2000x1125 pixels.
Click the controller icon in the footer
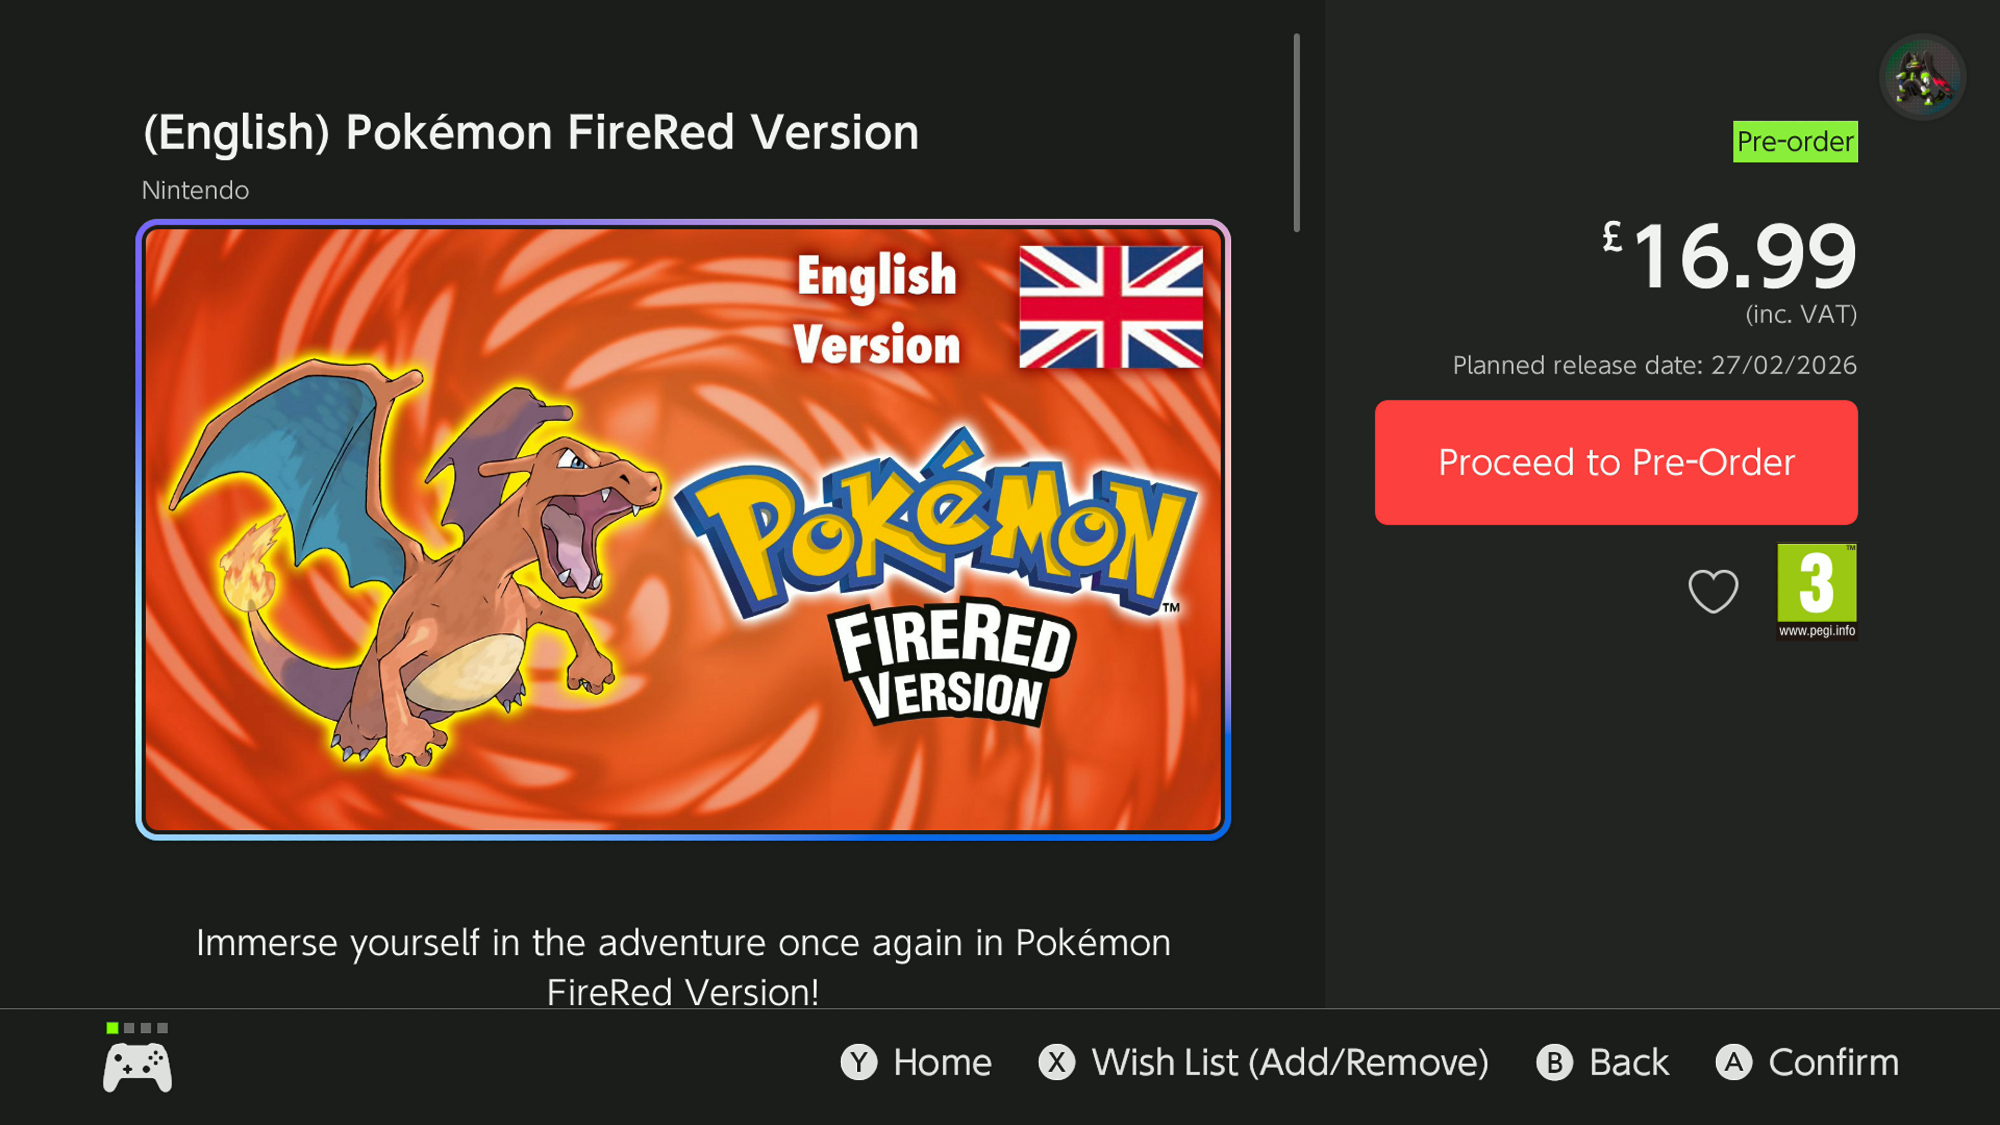pyautogui.click(x=137, y=1066)
